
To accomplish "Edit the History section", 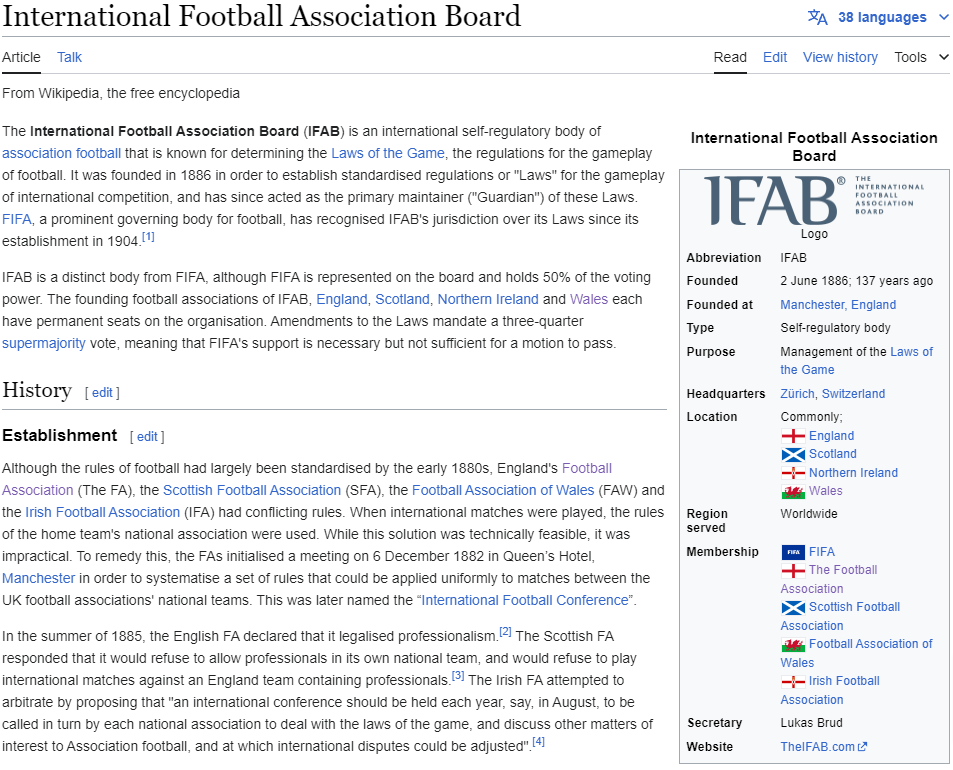I will tap(102, 393).
